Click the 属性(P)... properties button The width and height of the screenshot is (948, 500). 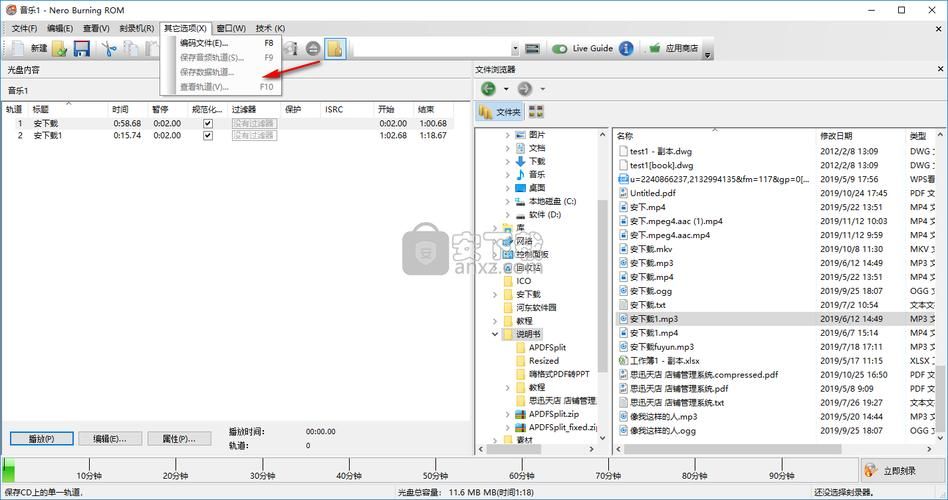tap(179, 438)
